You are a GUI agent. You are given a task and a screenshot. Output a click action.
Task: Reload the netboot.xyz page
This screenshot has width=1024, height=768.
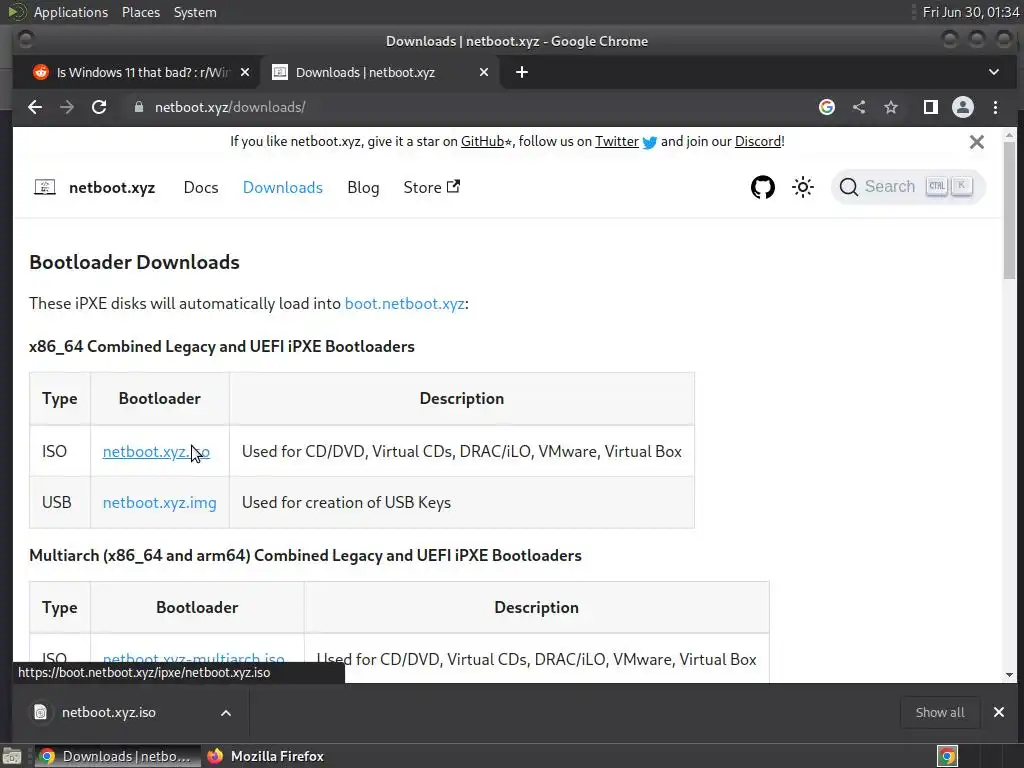pos(99,107)
